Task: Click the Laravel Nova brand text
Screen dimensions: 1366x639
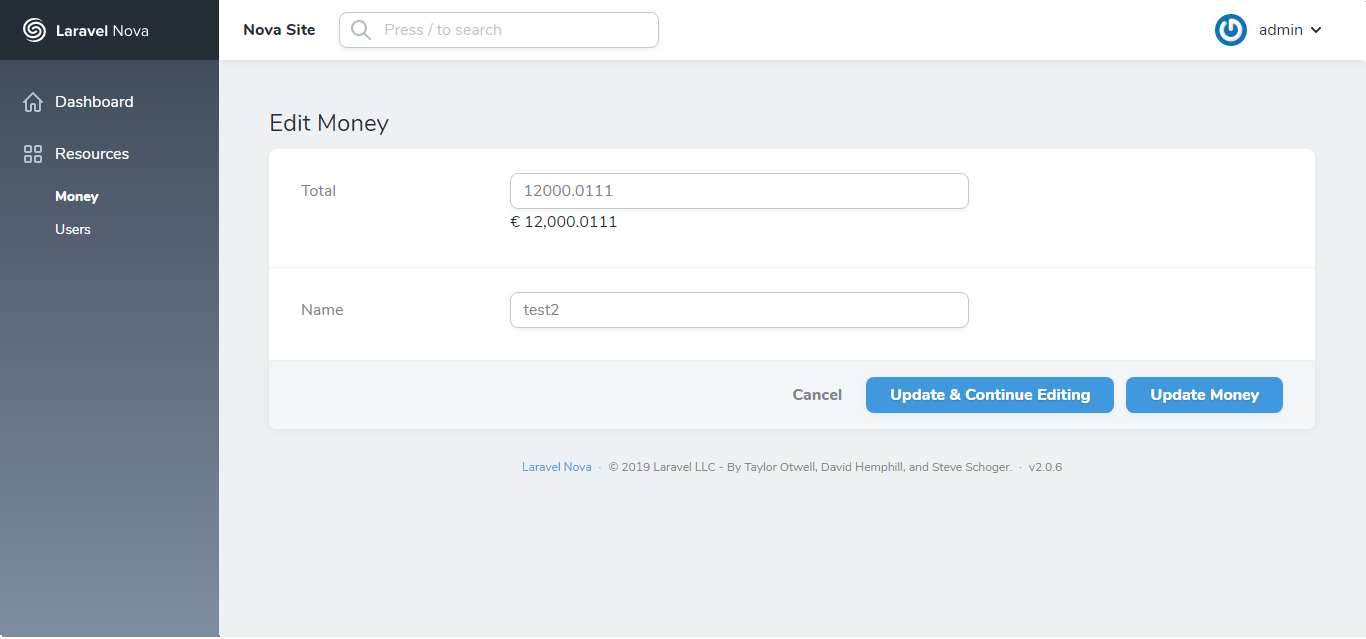Action: click(102, 30)
